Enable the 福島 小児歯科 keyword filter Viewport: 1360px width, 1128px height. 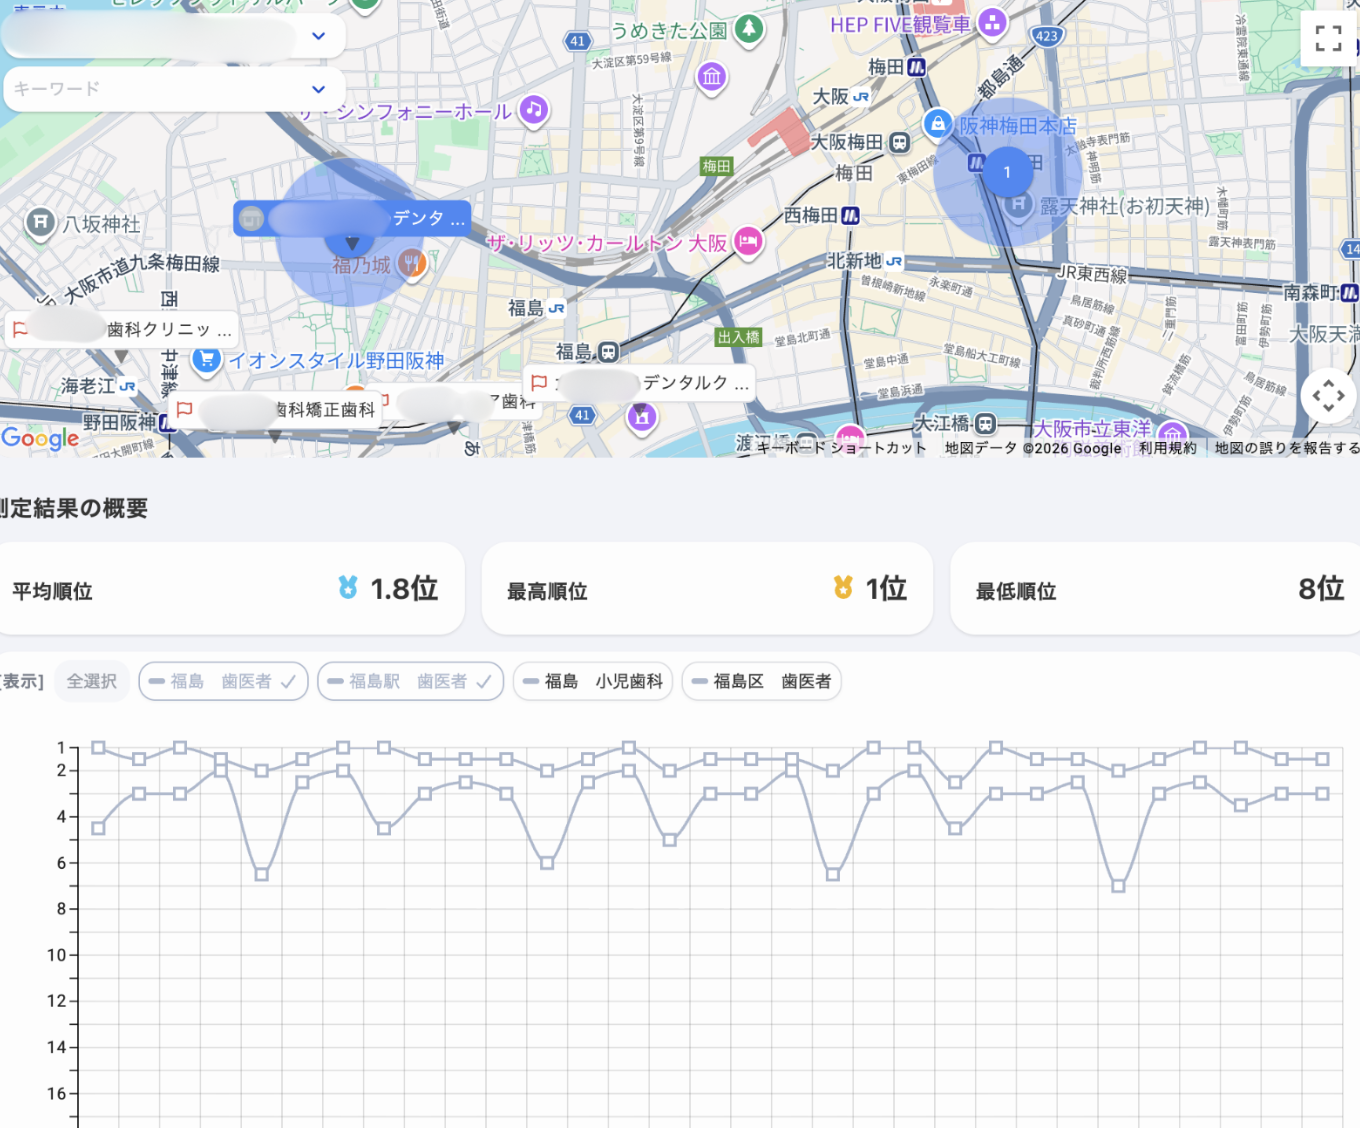(x=593, y=681)
